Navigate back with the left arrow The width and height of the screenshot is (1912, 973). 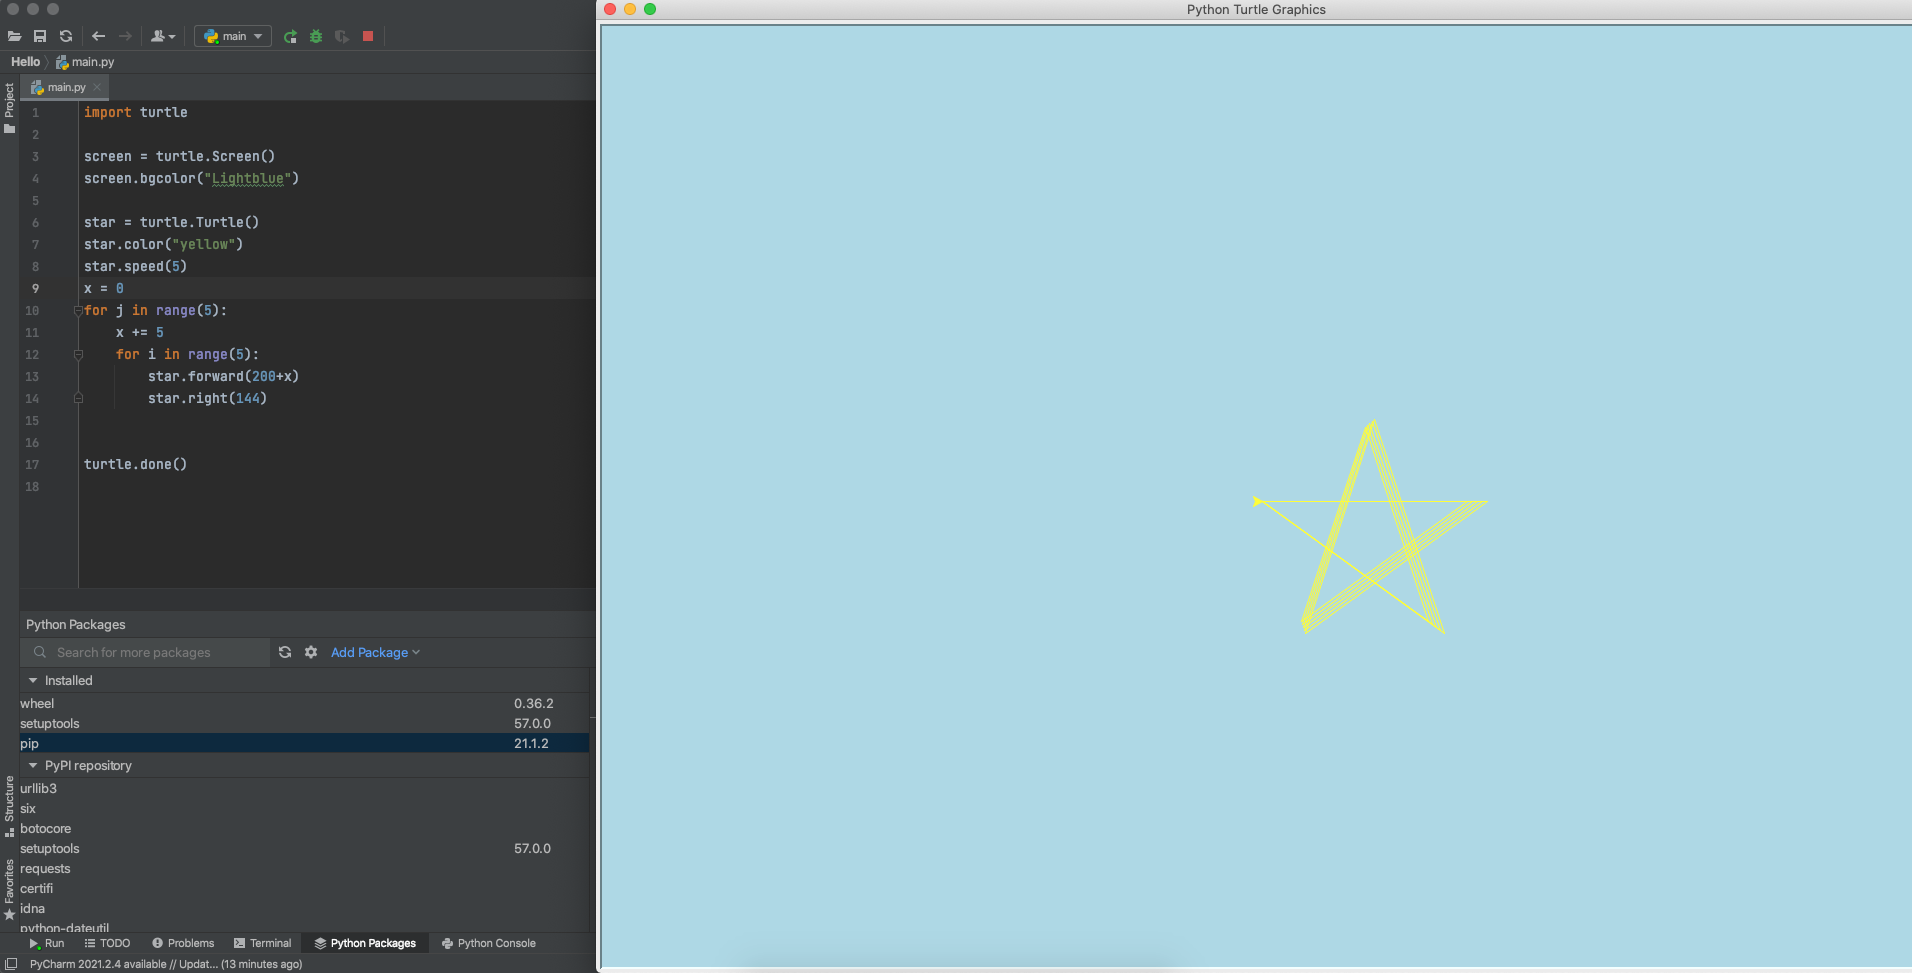(98, 36)
